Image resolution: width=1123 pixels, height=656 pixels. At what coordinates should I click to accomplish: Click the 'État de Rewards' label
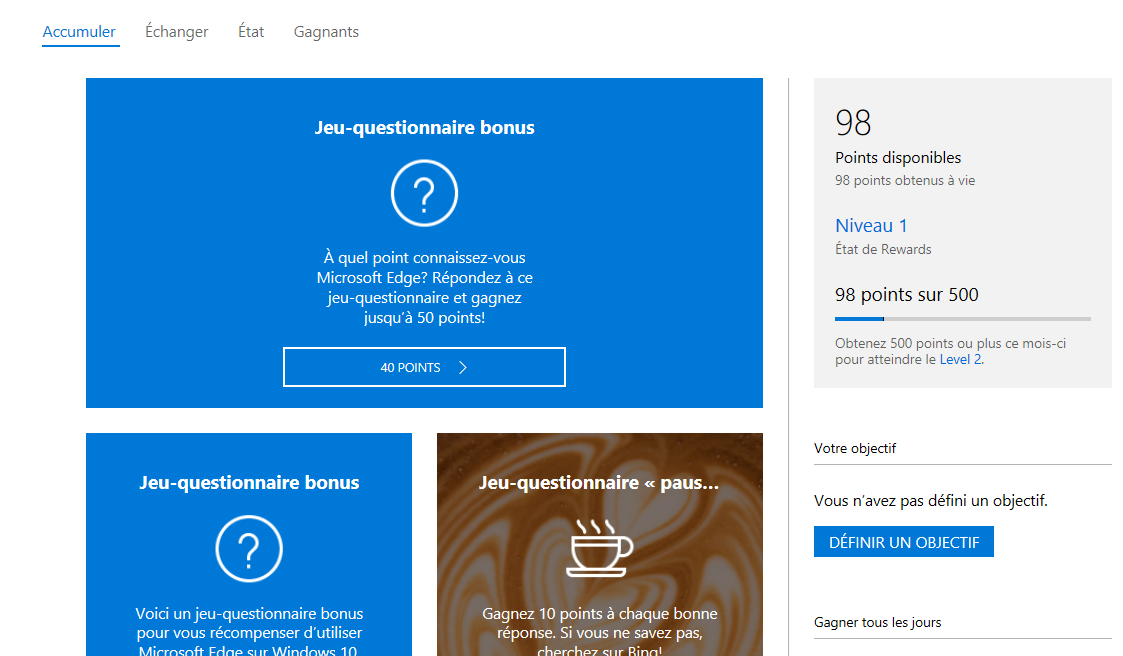coord(883,249)
